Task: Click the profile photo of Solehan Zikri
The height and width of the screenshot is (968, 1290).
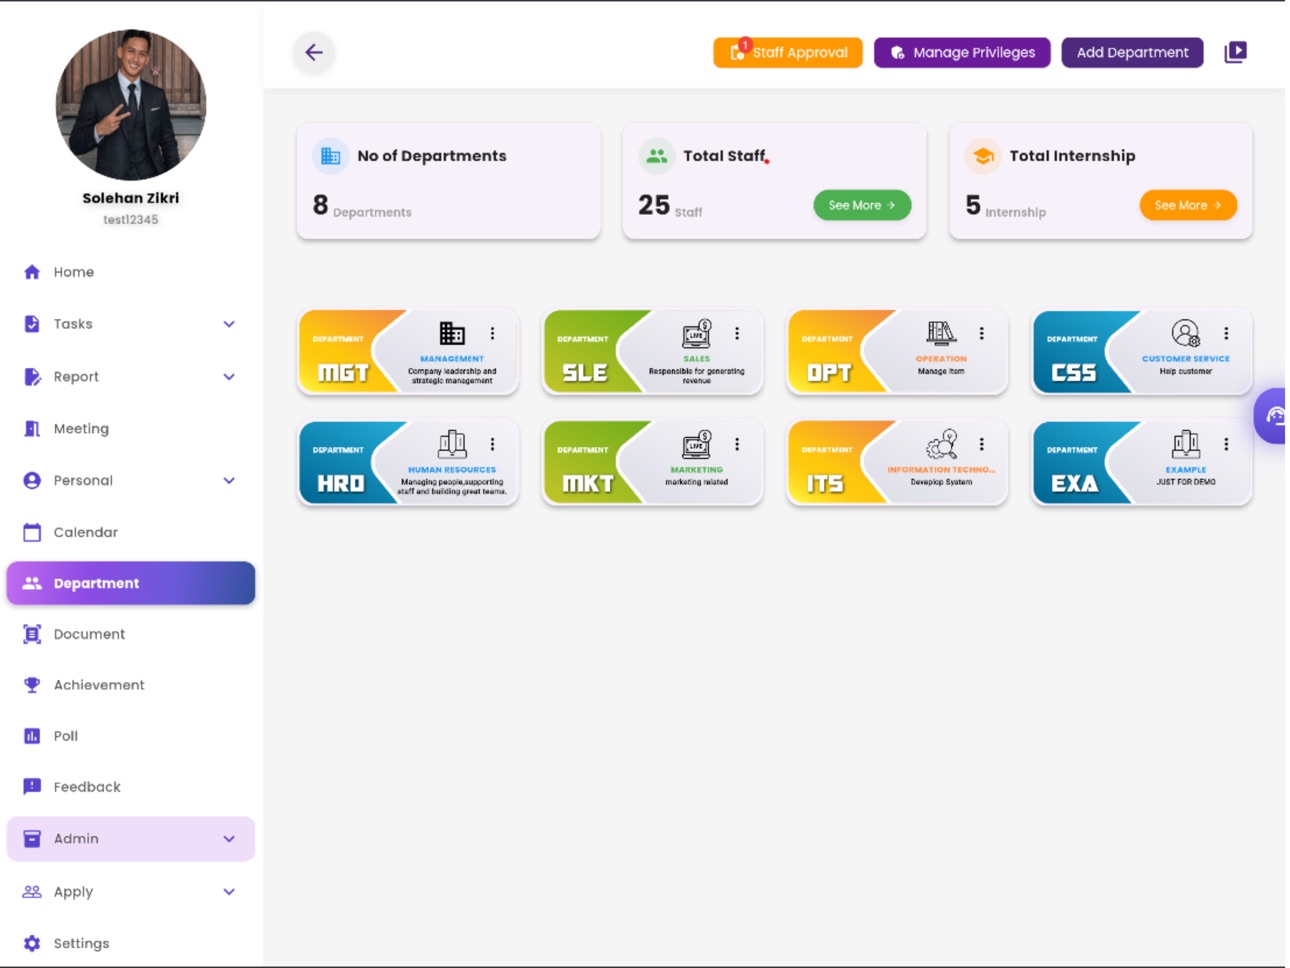Action: pyautogui.click(x=131, y=104)
